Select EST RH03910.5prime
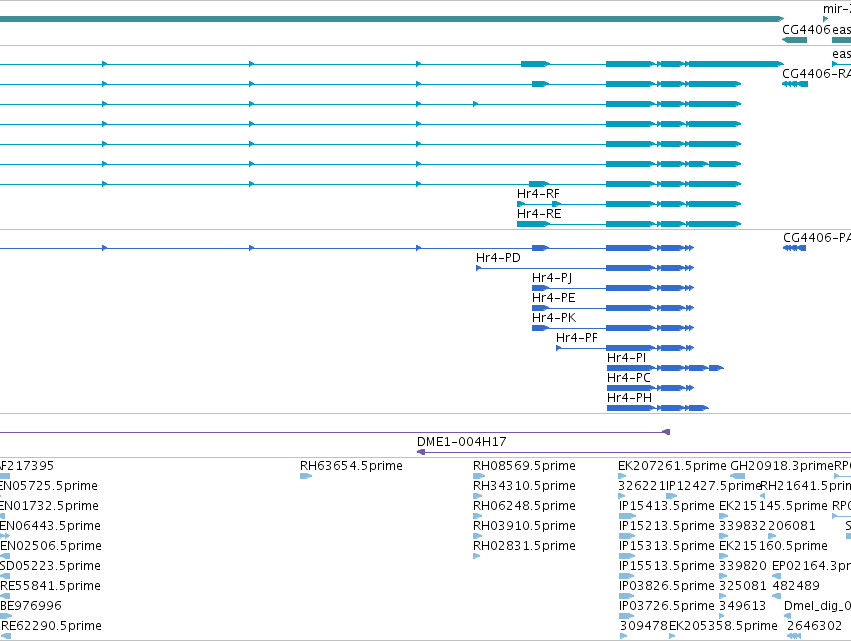851x641 pixels. (x=524, y=526)
